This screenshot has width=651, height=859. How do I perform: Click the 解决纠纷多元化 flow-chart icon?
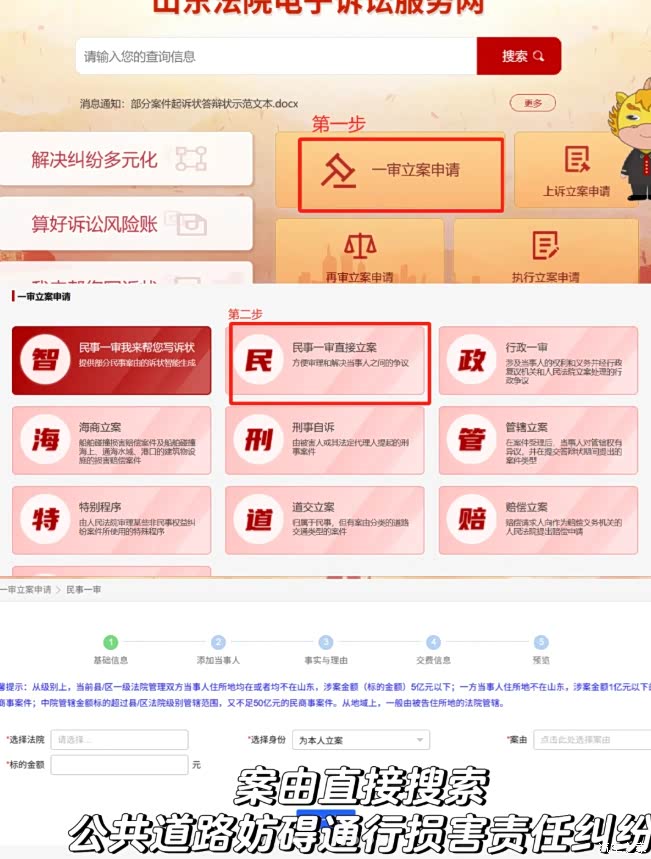click(191, 159)
